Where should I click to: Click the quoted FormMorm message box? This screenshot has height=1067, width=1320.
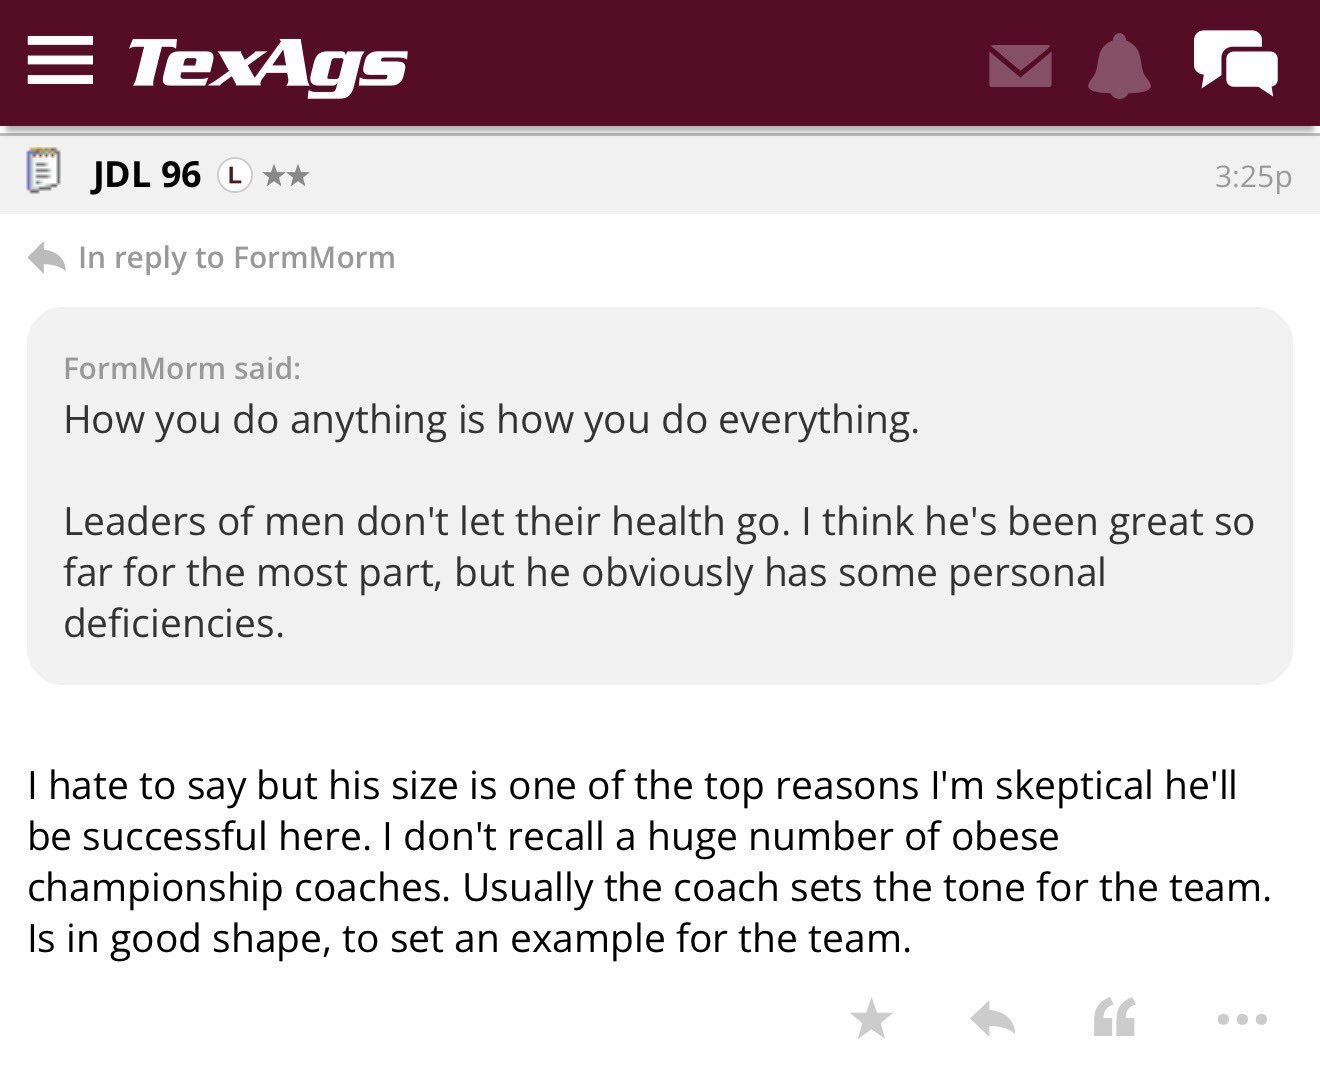[659, 496]
